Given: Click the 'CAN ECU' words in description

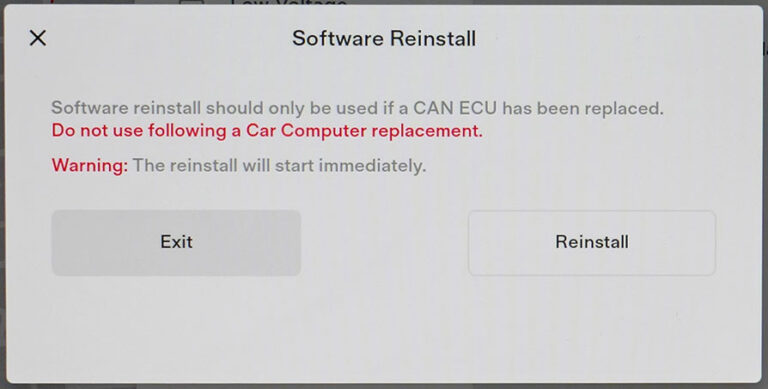Looking at the screenshot, I should pos(455,108).
